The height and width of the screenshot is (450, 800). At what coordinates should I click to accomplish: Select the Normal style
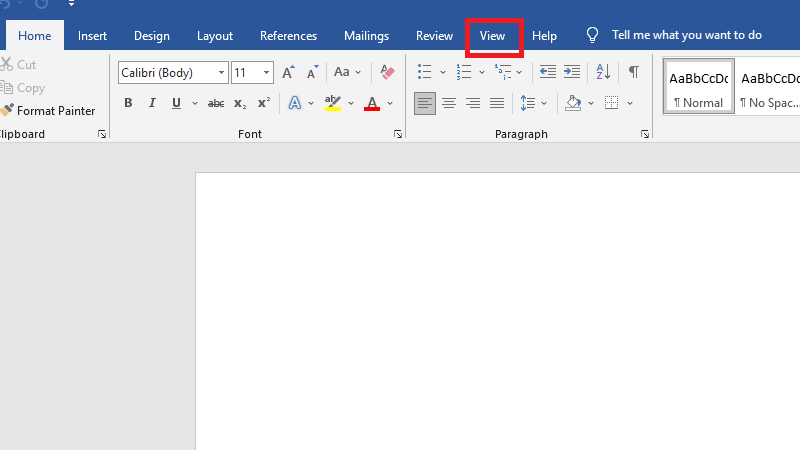point(698,86)
